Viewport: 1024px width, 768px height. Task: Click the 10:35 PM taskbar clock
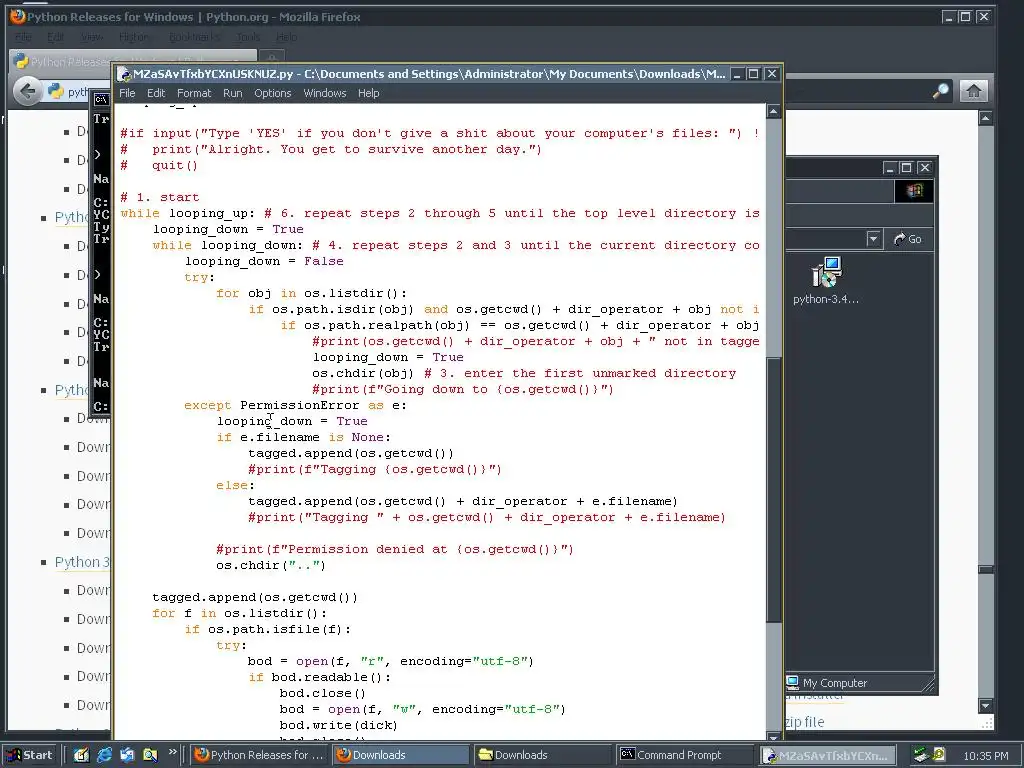coord(985,756)
